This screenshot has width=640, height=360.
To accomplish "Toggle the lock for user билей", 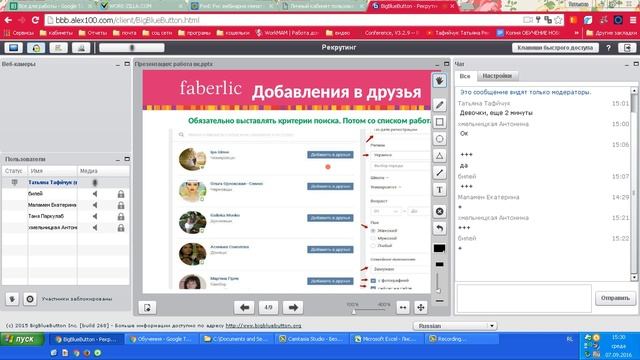I will click(x=121, y=194).
